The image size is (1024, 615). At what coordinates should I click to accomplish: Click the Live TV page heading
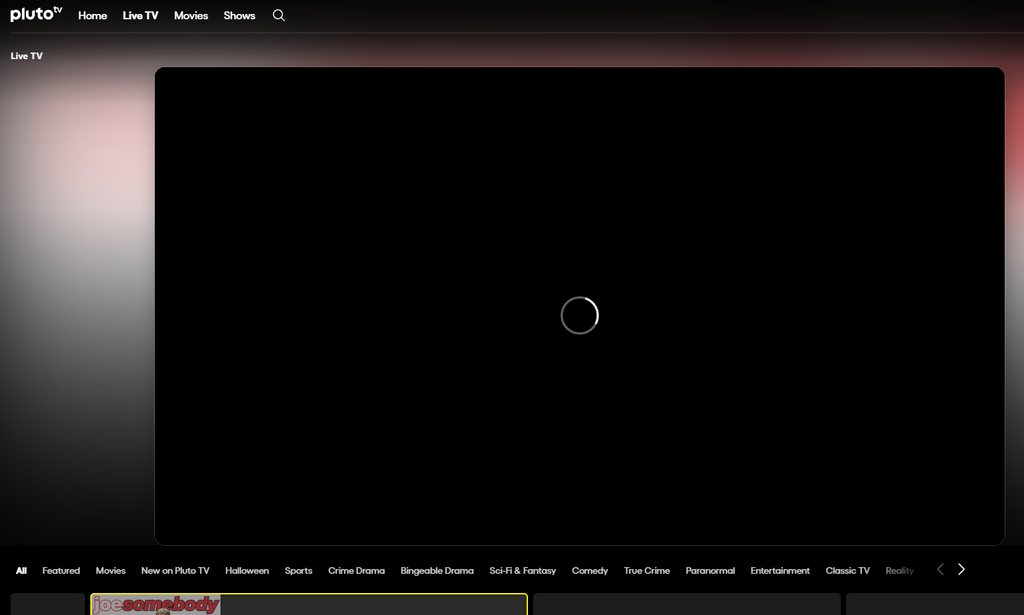27,56
